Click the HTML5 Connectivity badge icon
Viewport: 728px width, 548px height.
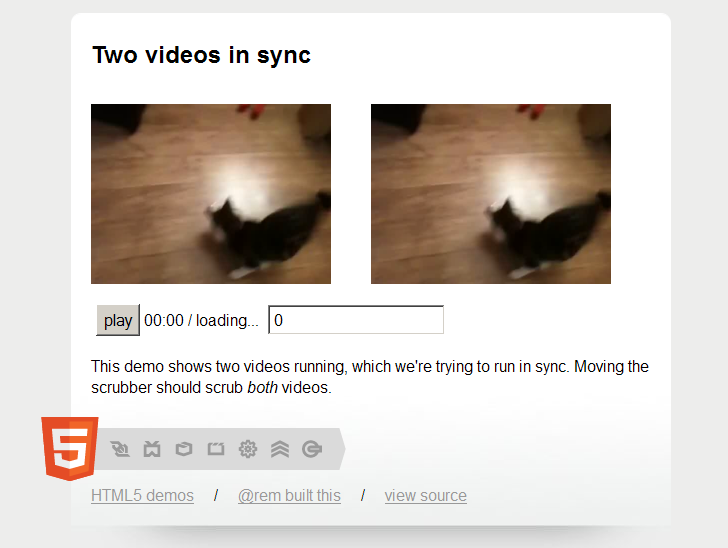[120, 449]
